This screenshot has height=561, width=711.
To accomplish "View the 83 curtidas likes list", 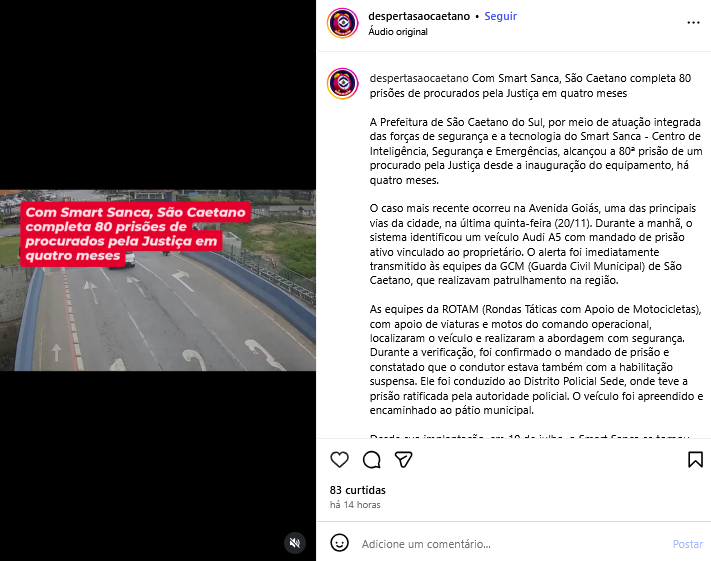I will 358,490.
